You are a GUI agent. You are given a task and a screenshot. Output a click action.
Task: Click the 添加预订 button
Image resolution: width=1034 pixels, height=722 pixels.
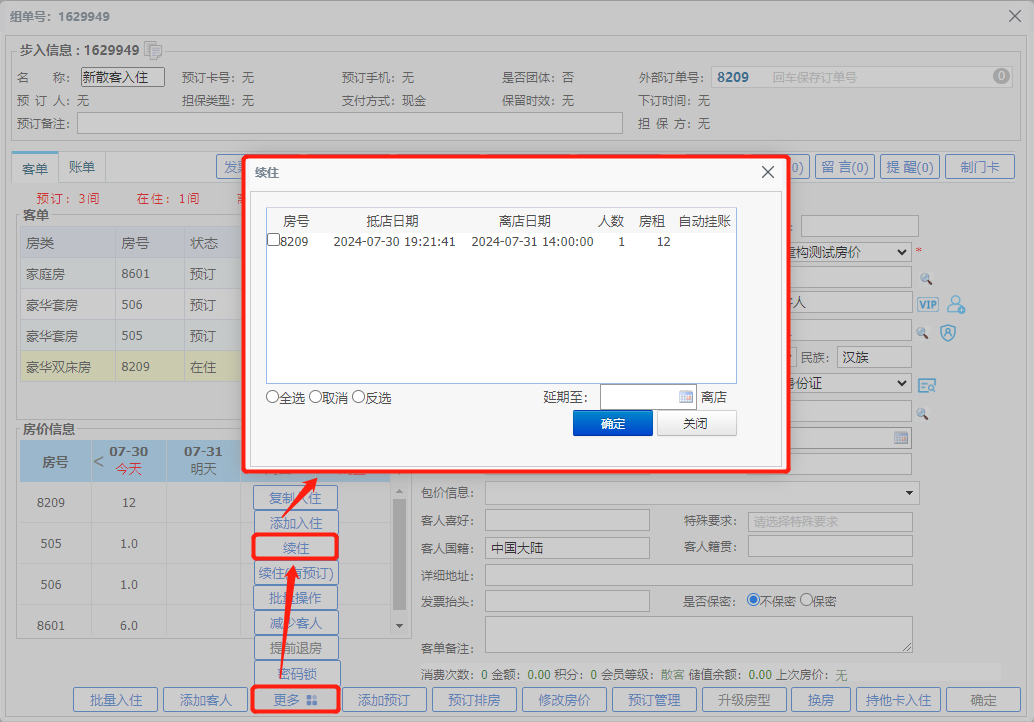coord(384,700)
